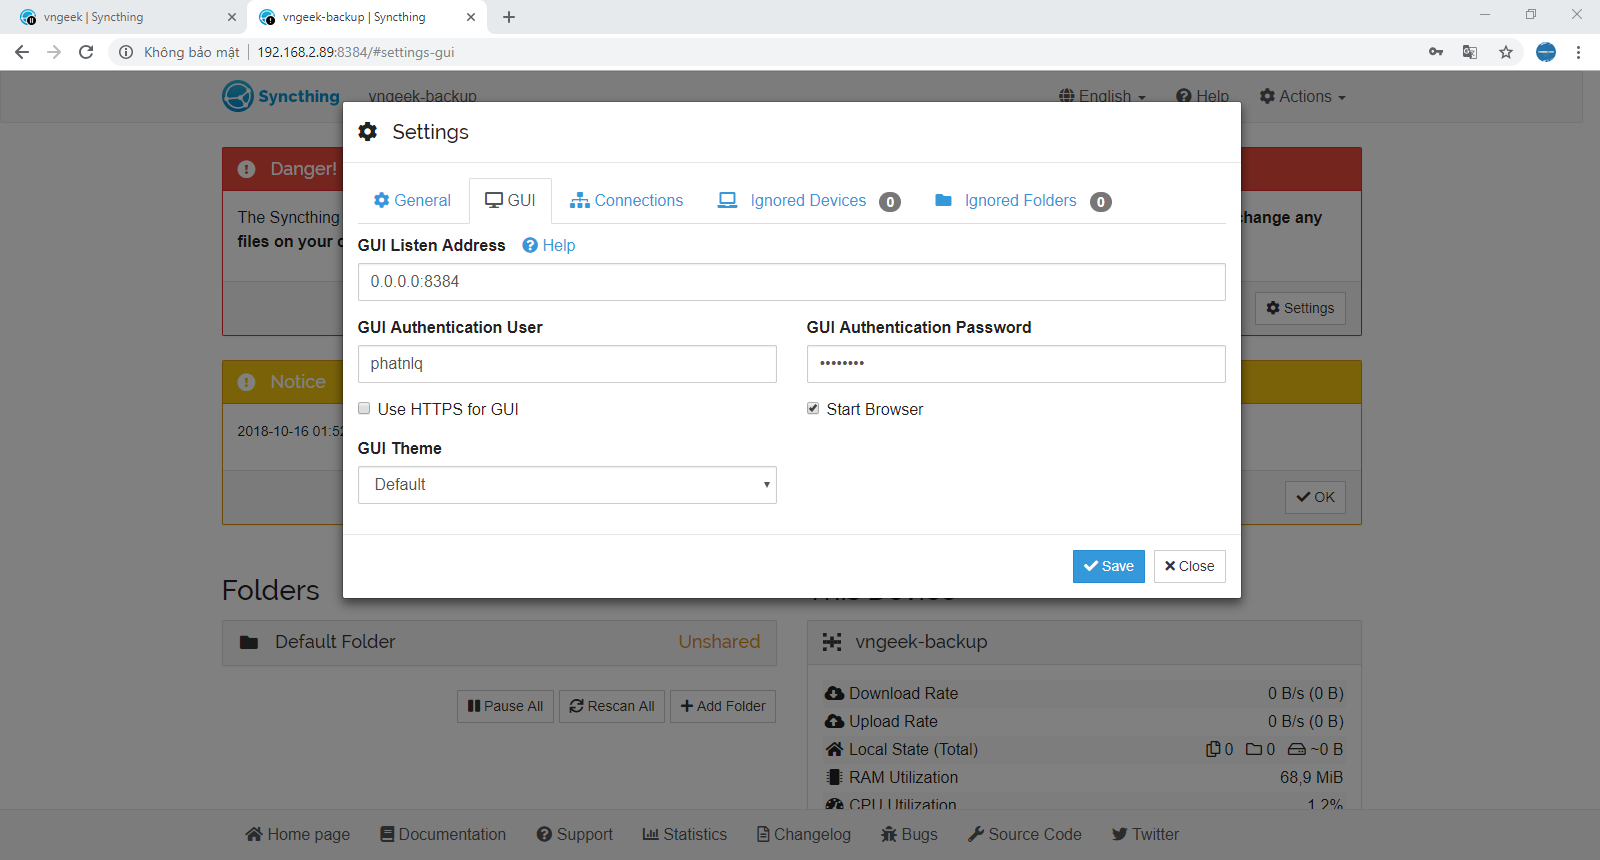Open the Bugs footer link
Screen dimensions: 1600x860
pyautogui.click(x=909, y=834)
